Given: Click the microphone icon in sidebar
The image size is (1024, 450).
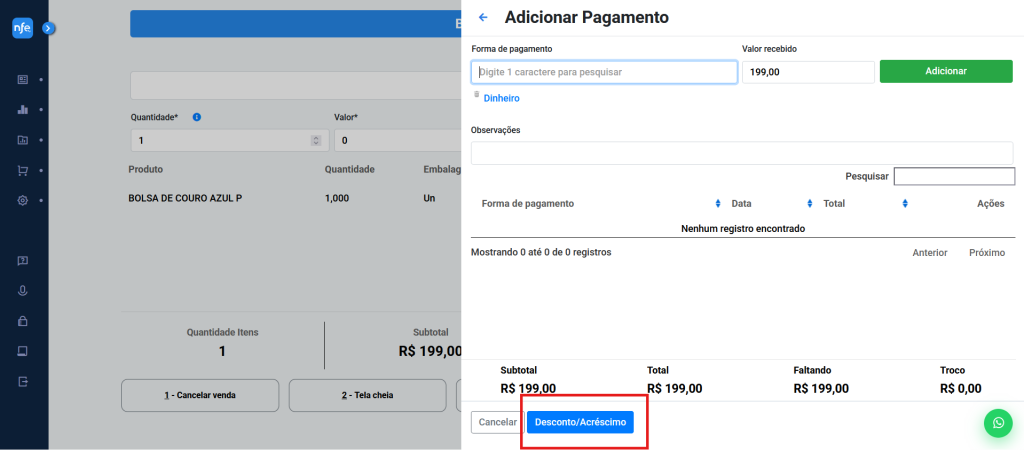Looking at the screenshot, I should [23, 291].
